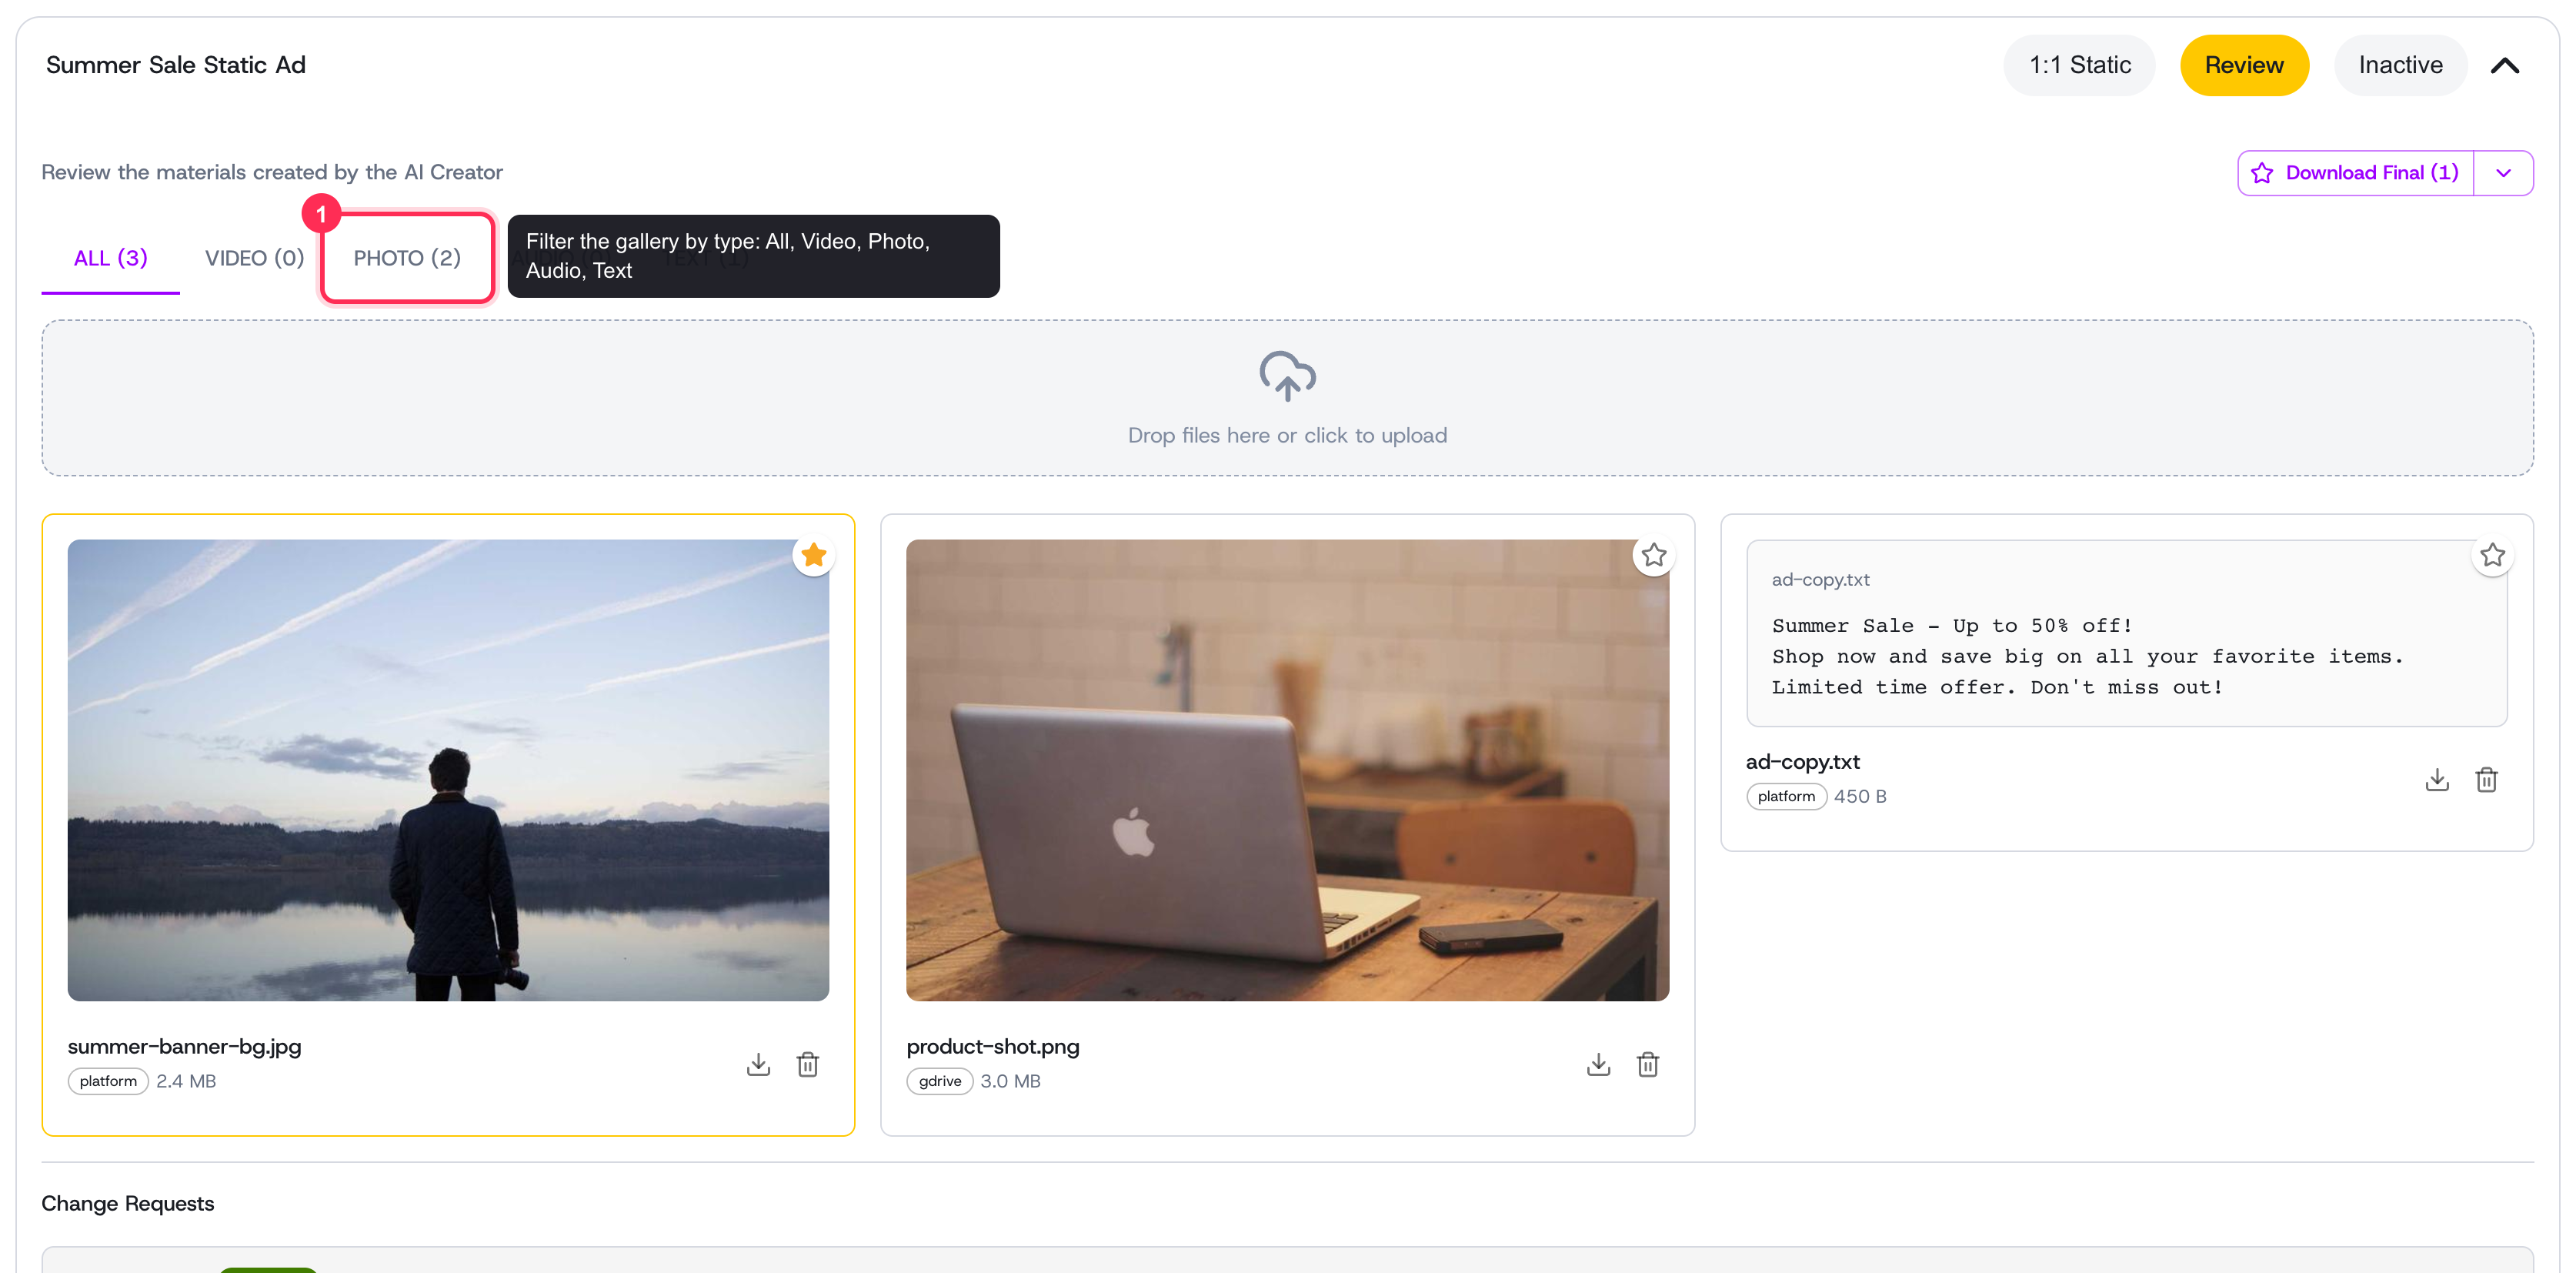Click the Summer Sale Static Ad title
This screenshot has width=2576, height=1273.
click(x=176, y=65)
